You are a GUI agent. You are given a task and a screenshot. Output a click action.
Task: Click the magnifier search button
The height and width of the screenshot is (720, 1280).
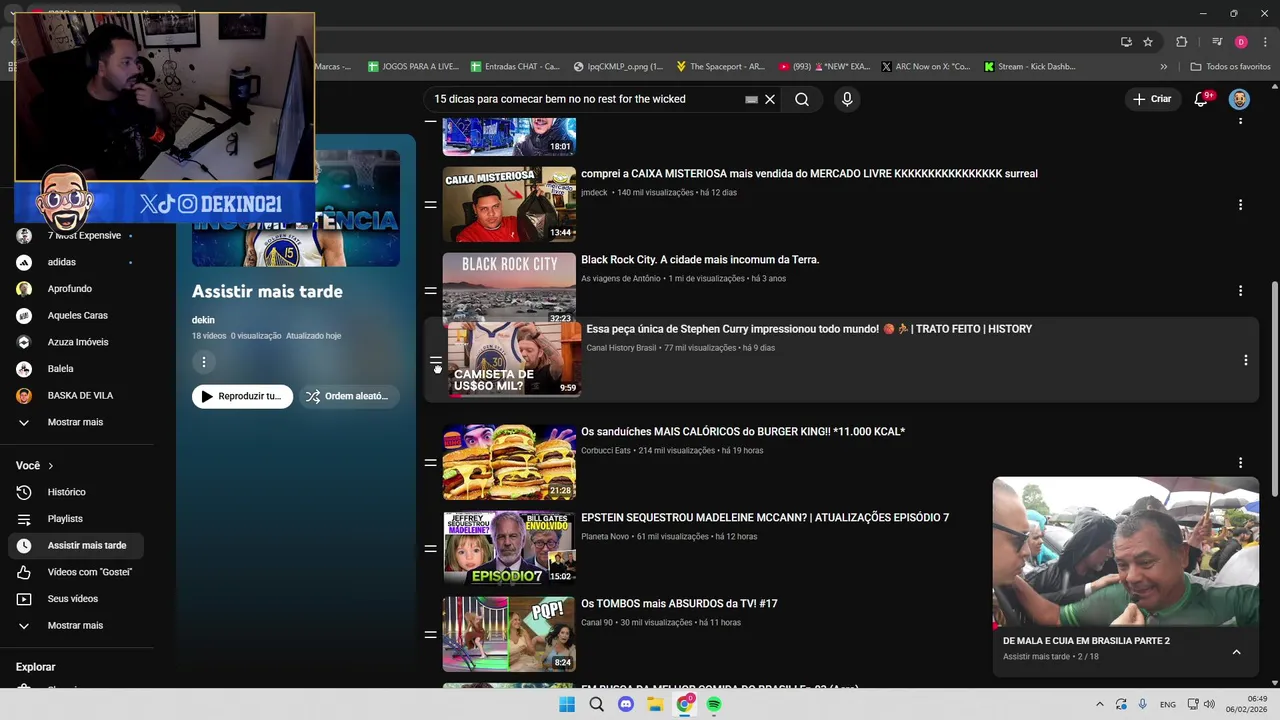(802, 99)
